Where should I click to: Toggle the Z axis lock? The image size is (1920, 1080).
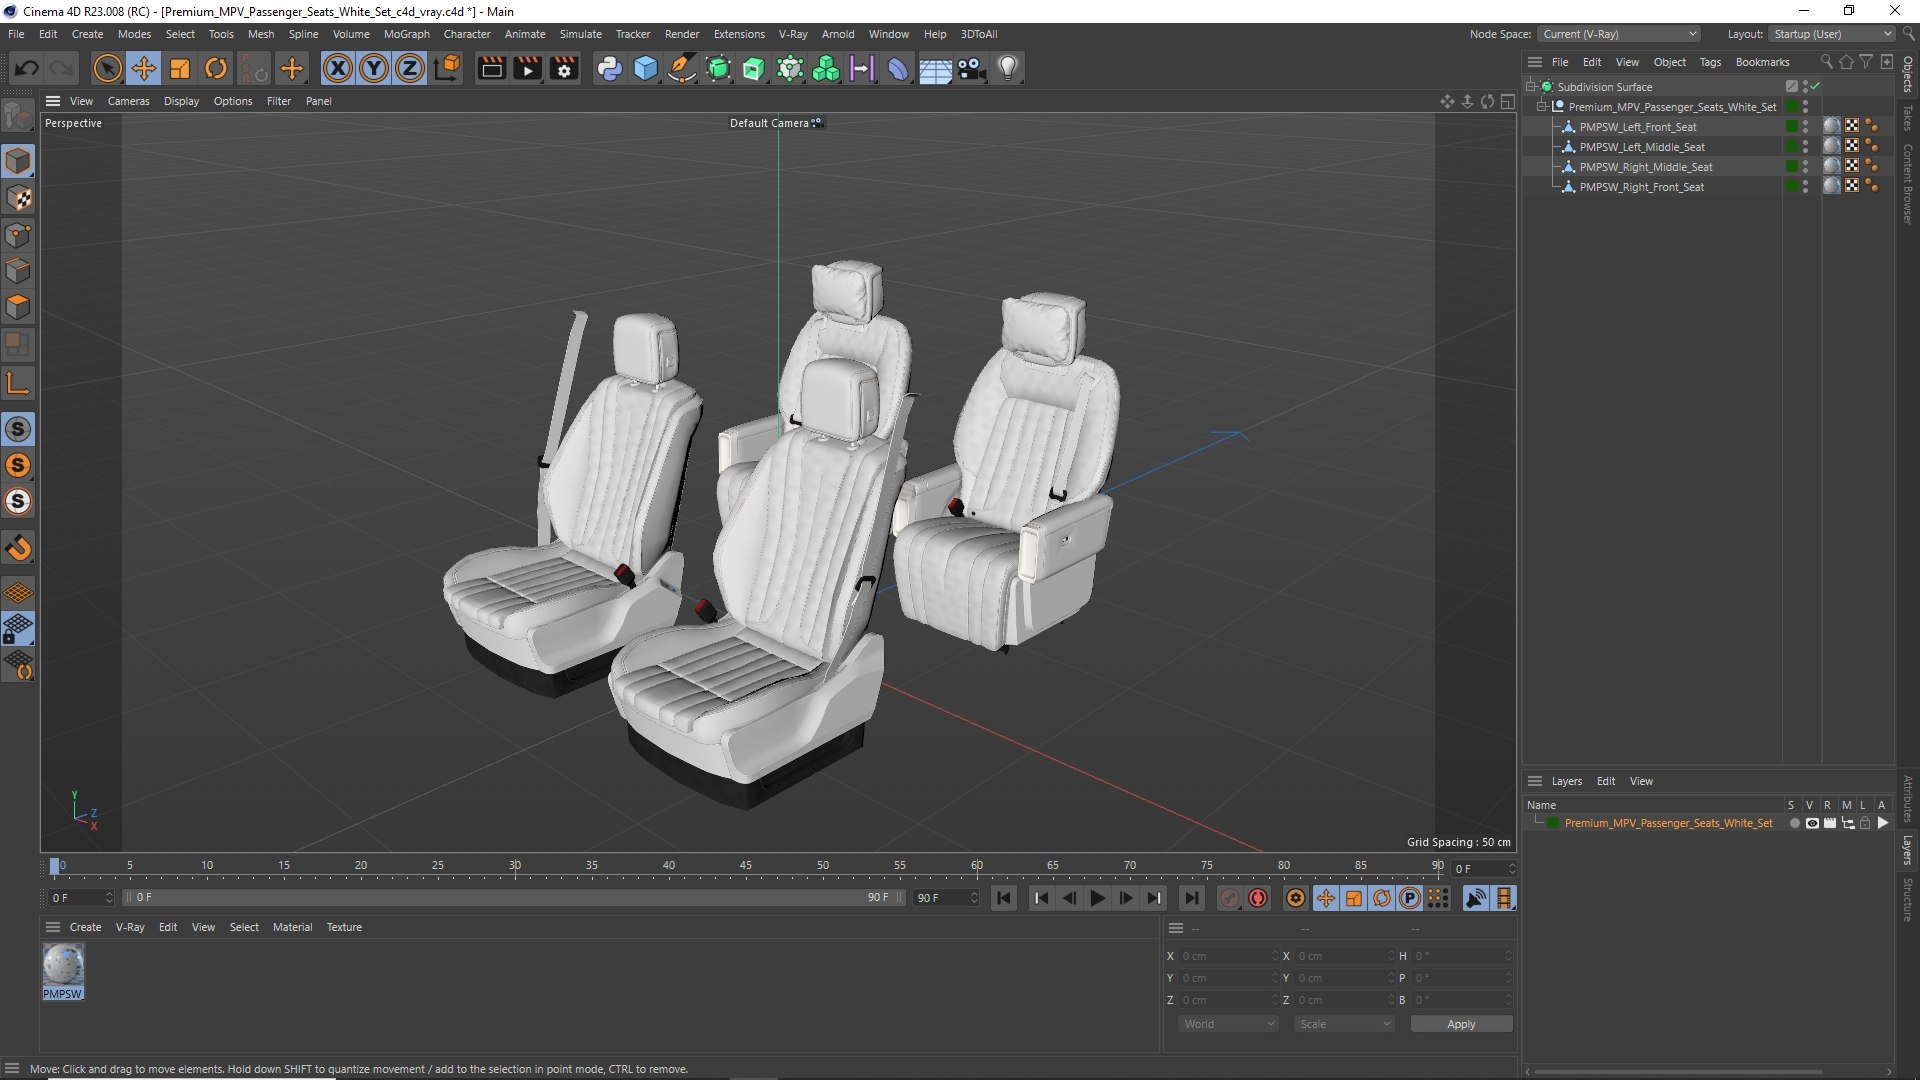coord(410,68)
